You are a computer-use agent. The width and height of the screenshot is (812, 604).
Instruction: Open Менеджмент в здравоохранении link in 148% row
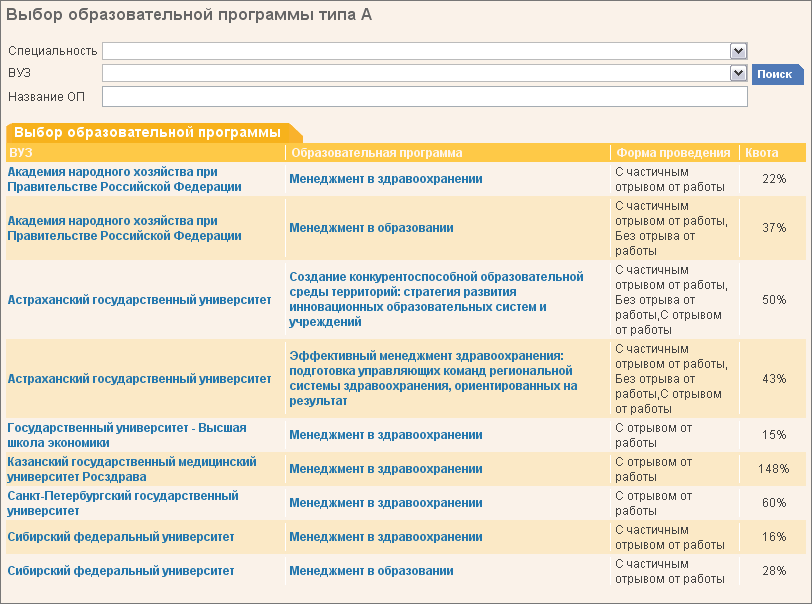tap(386, 469)
